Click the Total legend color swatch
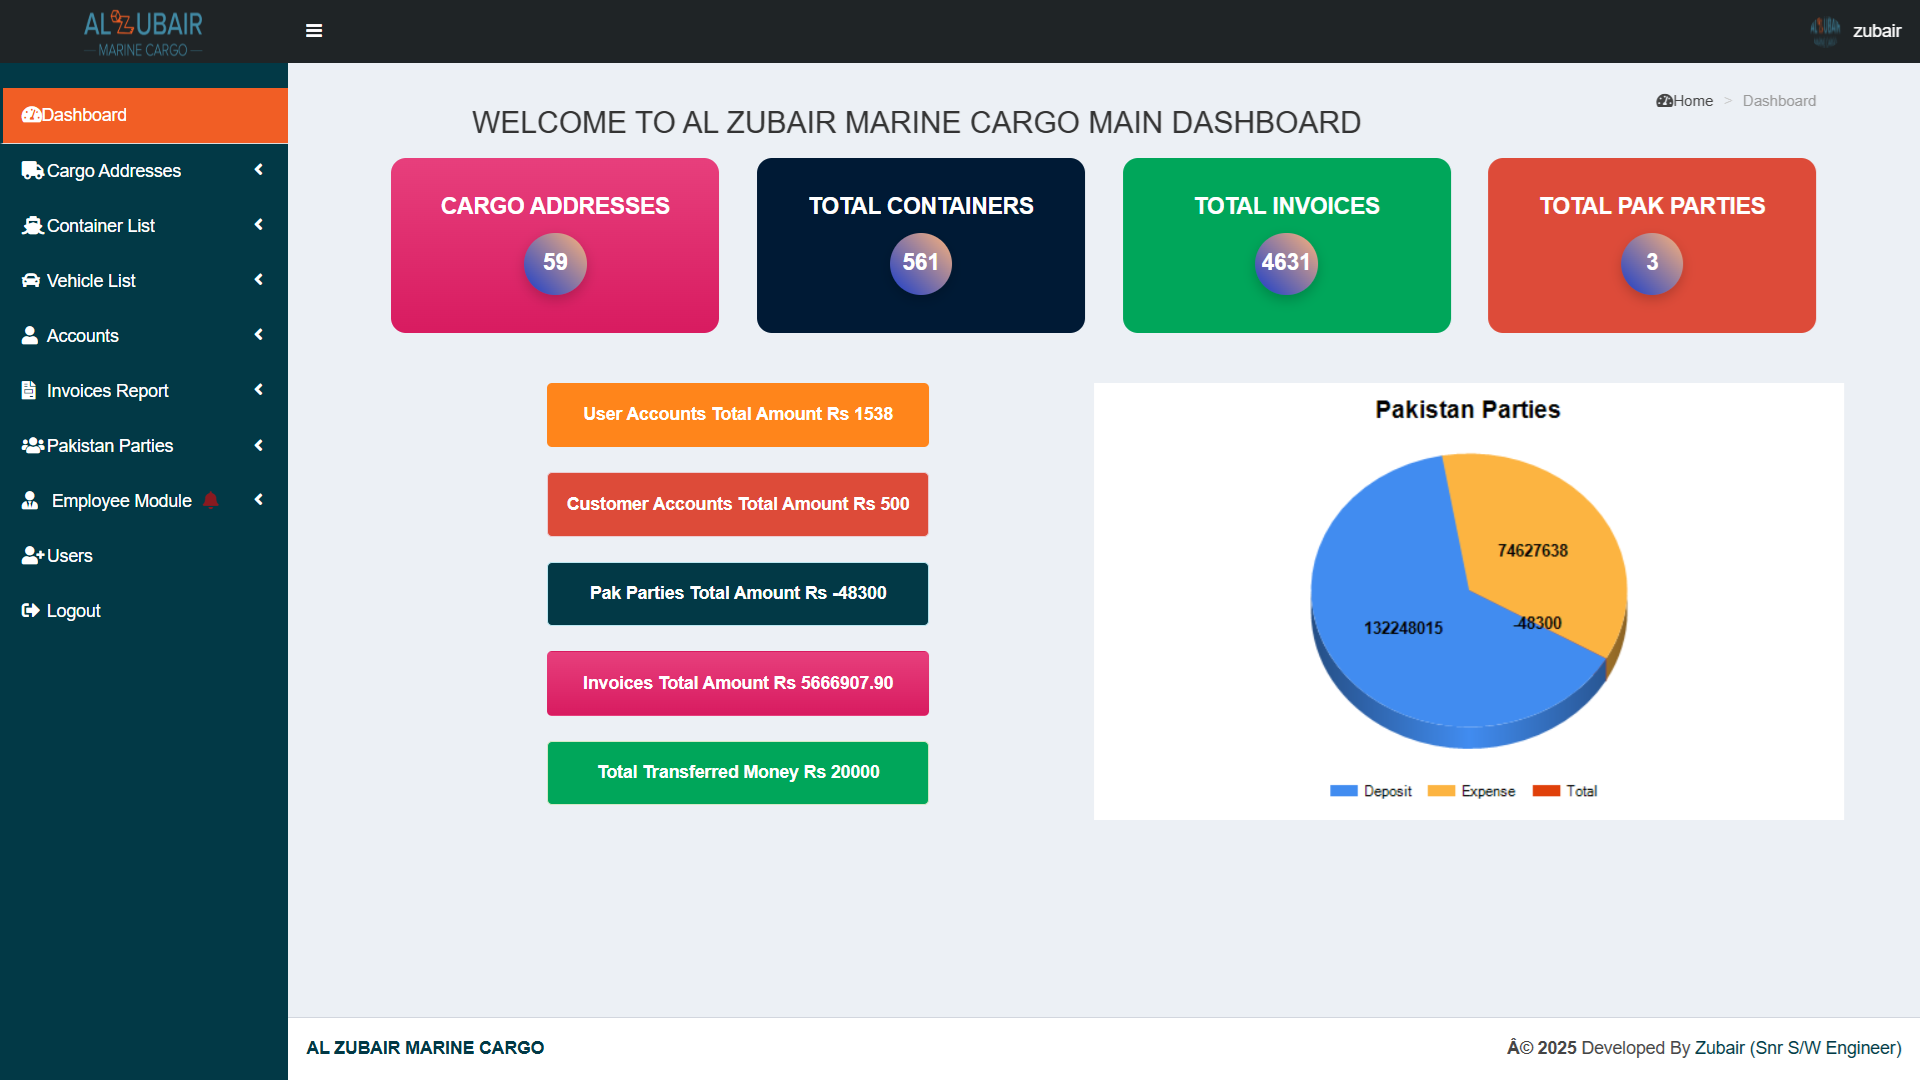This screenshot has height=1080, width=1920. tap(1546, 790)
